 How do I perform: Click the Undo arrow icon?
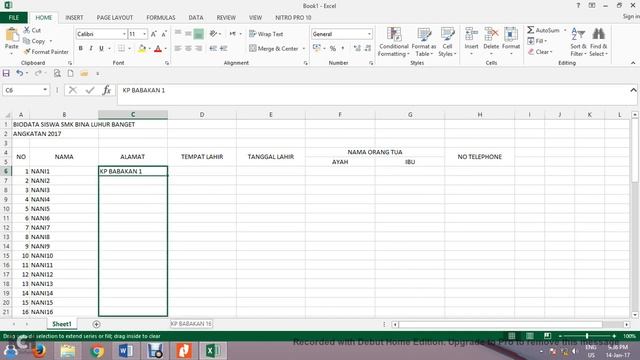click(19, 73)
